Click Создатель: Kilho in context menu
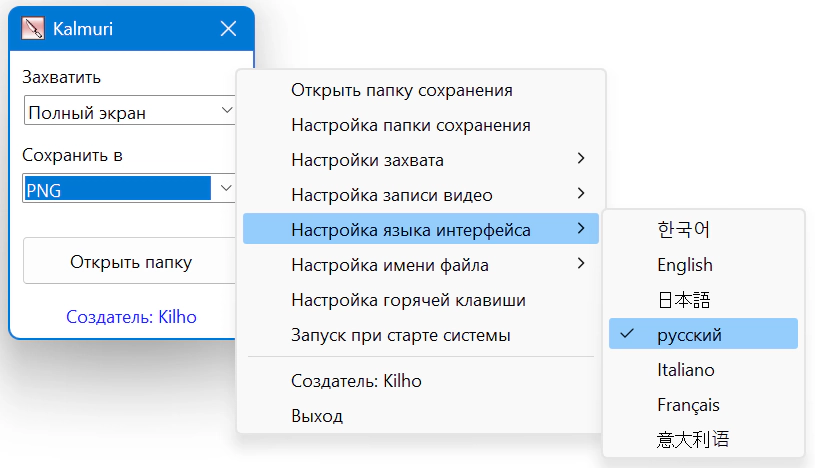815x468 pixels. pyautogui.click(x=356, y=381)
